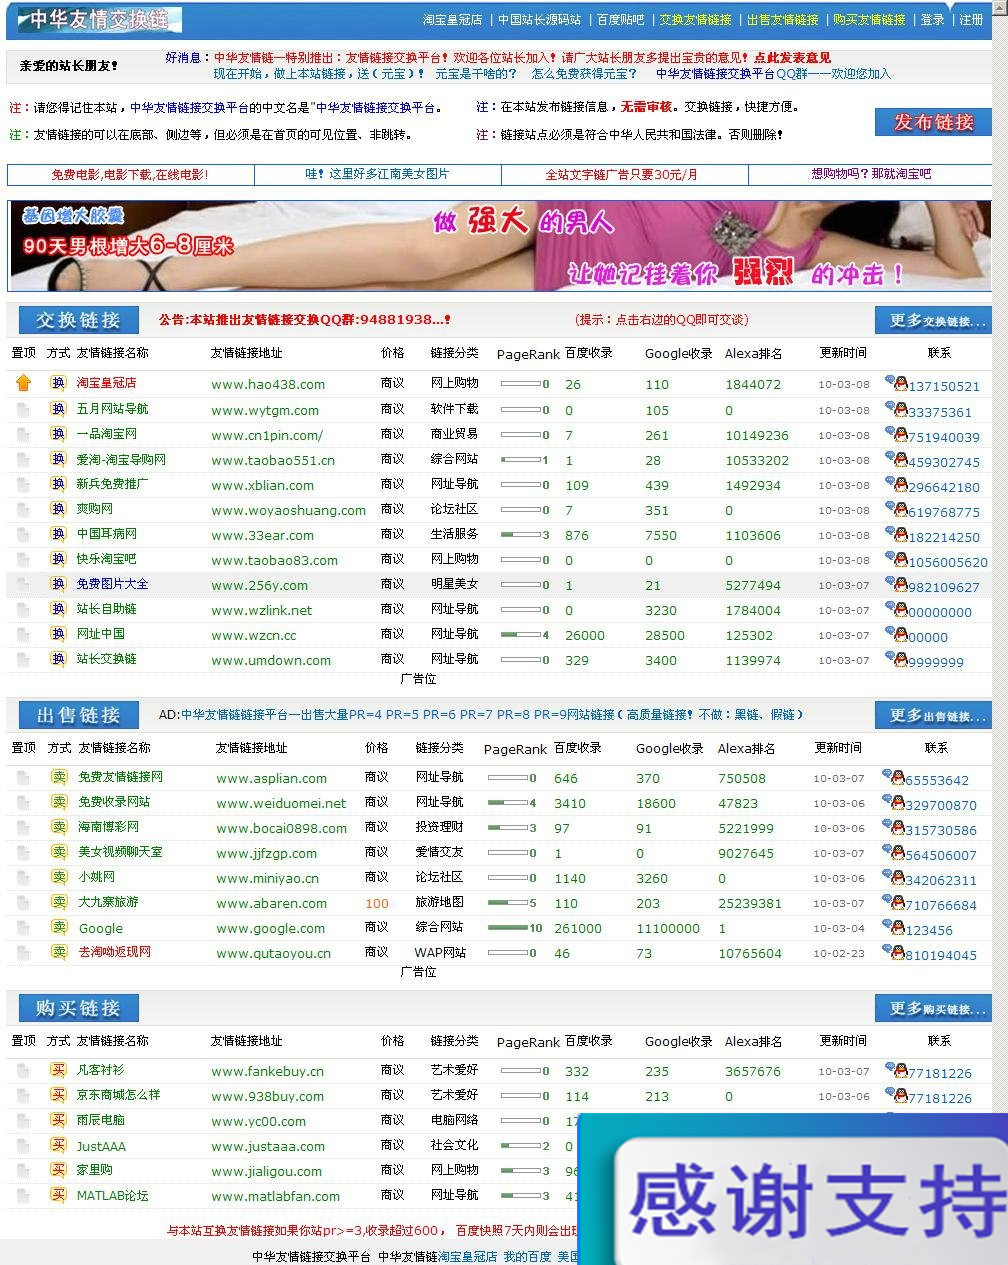Click the 买 icon beside MATLAB论坛
This screenshot has width=1008, height=1265.
[58, 1195]
